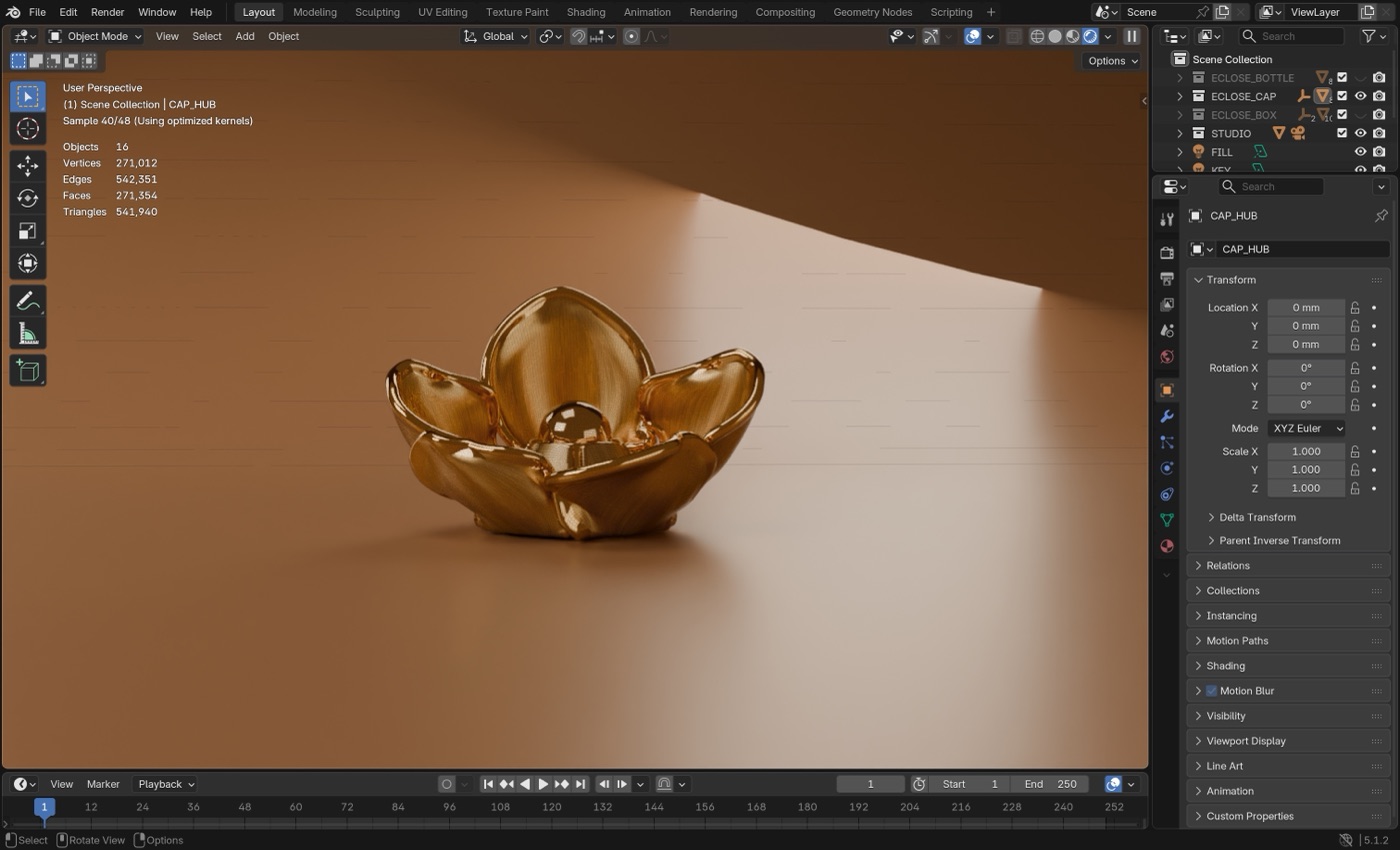Expand the Relations panel
1400x850 pixels.
(x=1288, y=566)
